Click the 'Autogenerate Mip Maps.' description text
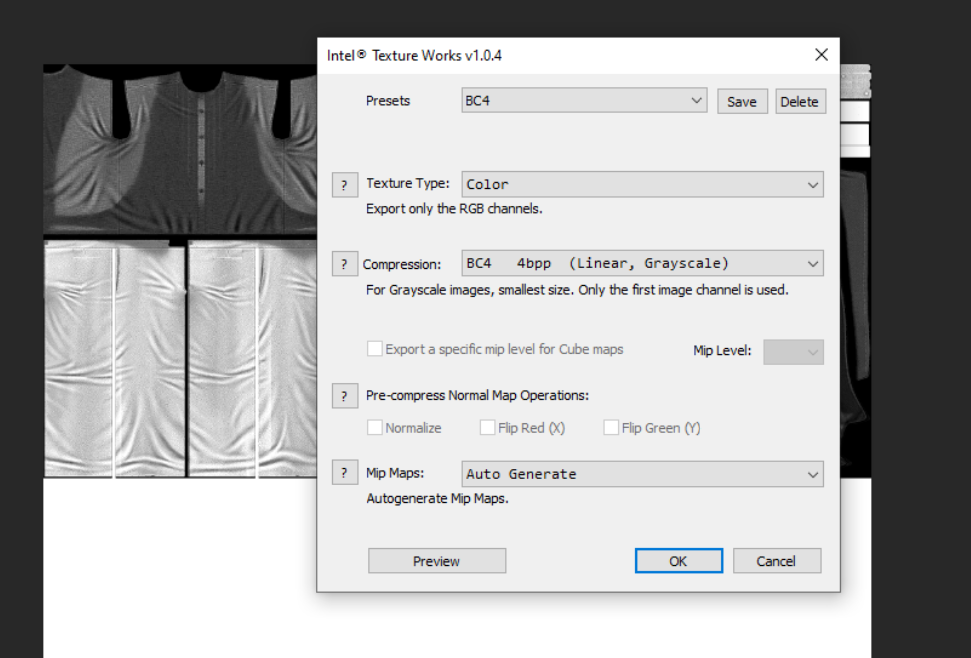 437,499
